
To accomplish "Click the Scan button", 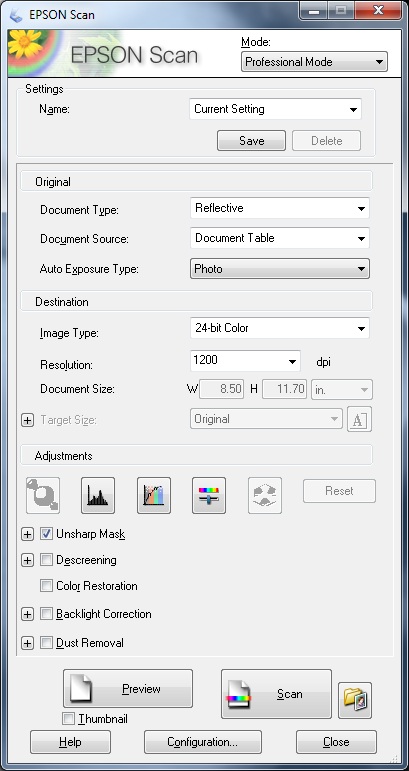I will (x=276, y=694).
